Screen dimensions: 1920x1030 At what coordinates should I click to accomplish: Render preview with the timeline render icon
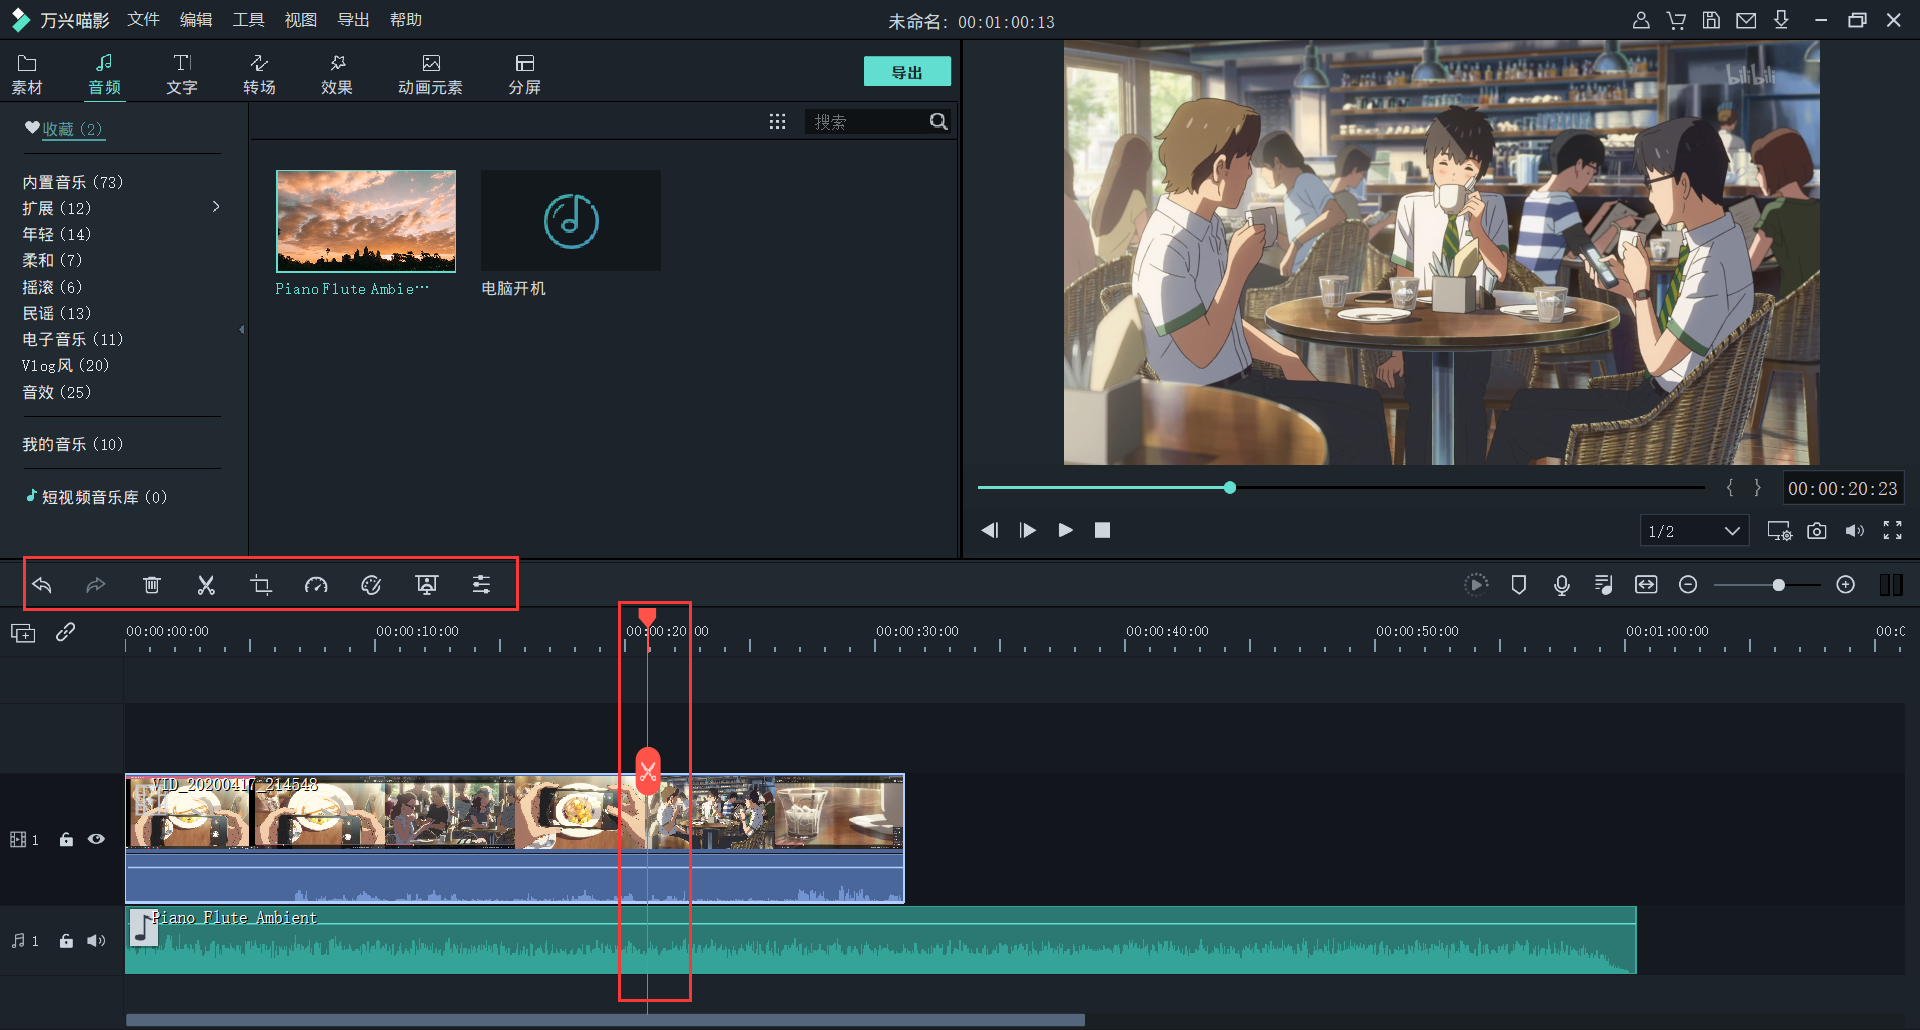pos(1476,585)
